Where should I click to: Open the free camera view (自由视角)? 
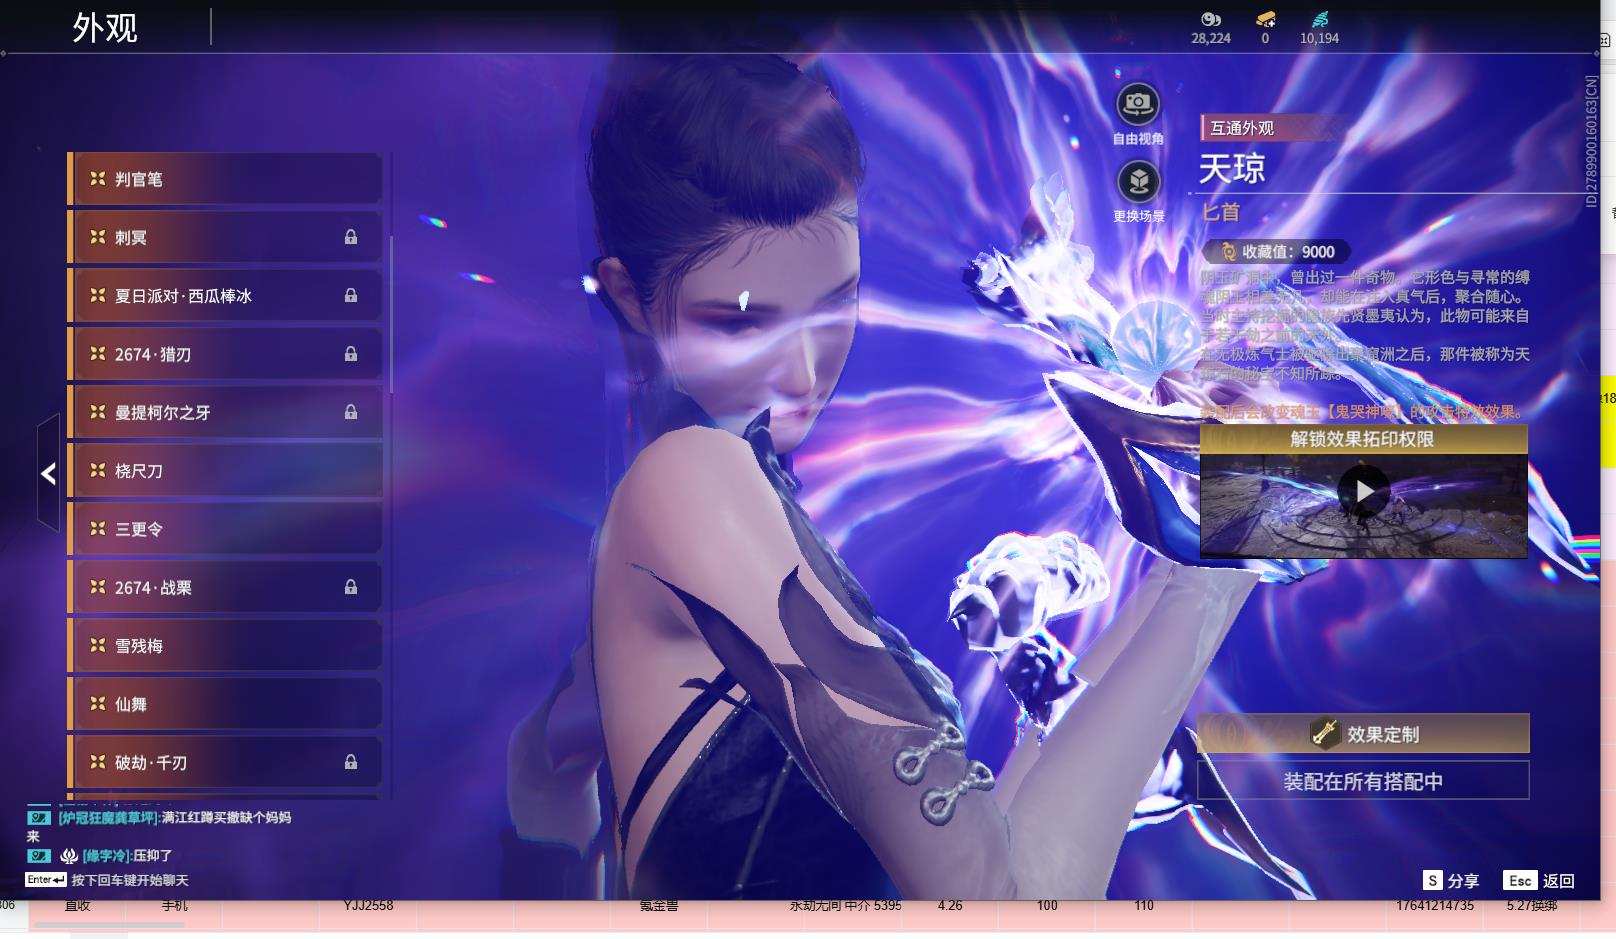pos(1137,103)
